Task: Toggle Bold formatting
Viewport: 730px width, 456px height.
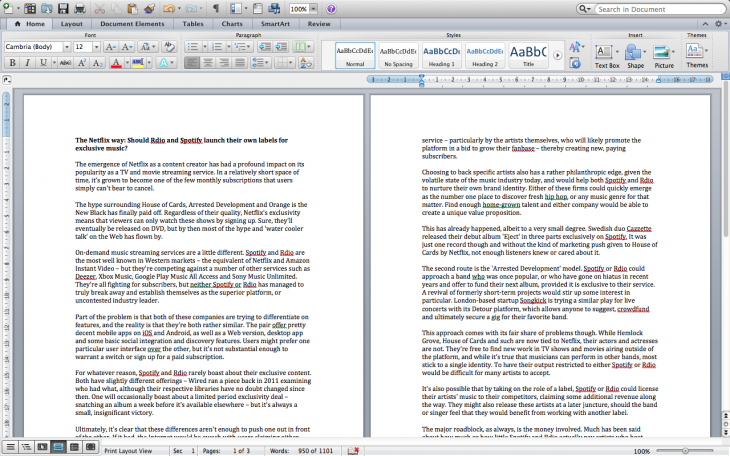Action: pyautogui.click(x=13, y=62)
